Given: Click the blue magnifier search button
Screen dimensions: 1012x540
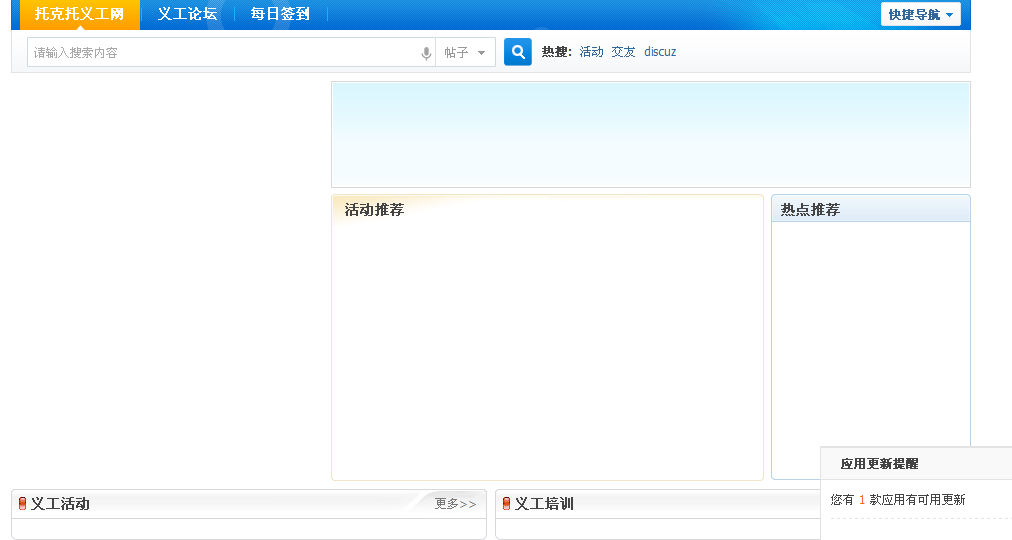Looking at the screenshot, I should pyautogui.click(x=518, y=52).
